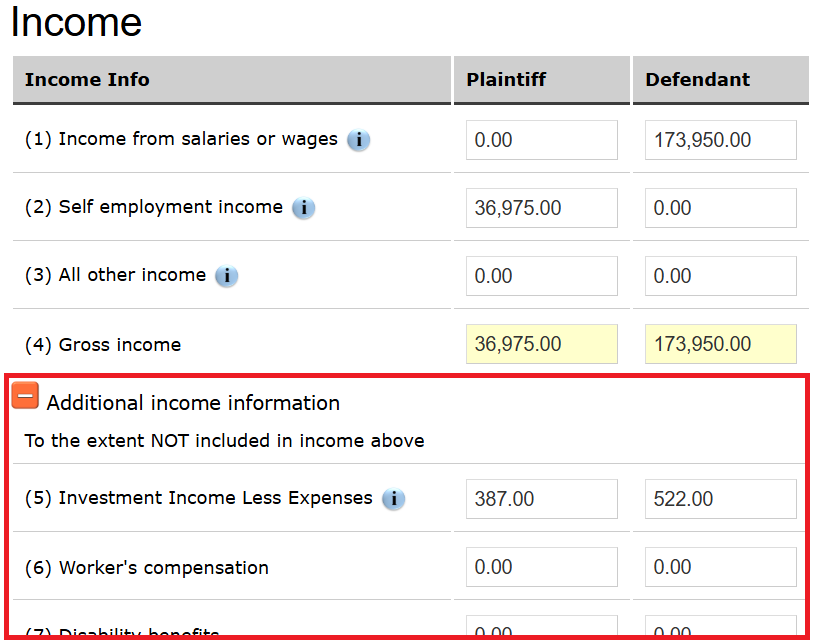Edit Defendant Worker's compensation field
Viewport: 820px width, 640px height.
click(721, 567)
